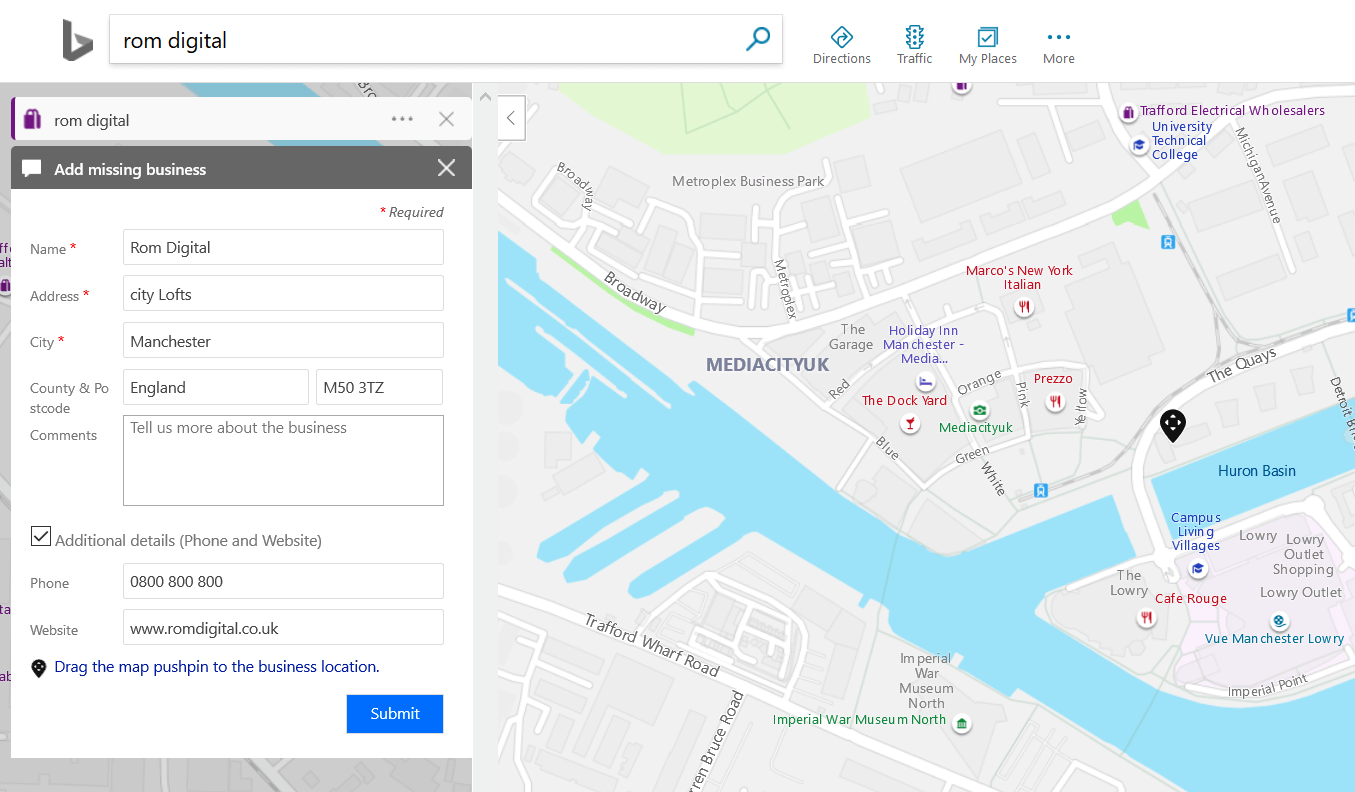The height and width of the screenshot is (792, 1355).
Task: Click the Website input field
Action: [x=283, y=628]
